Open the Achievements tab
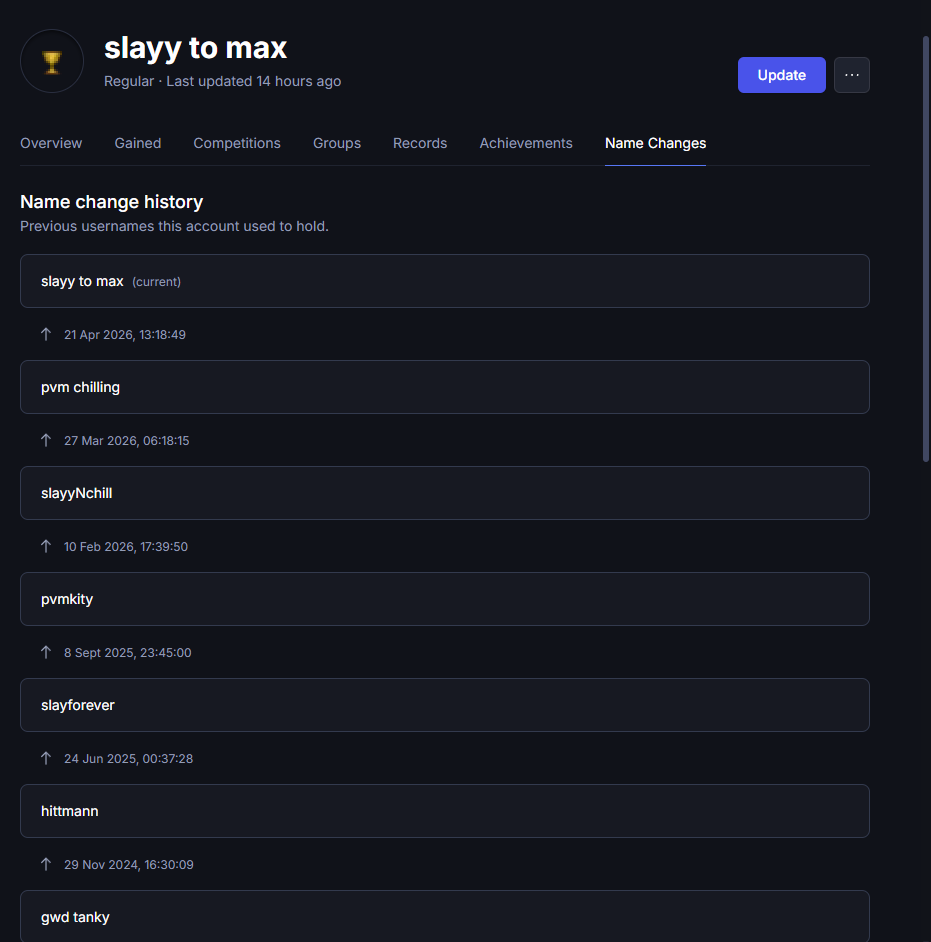The height and width of the screenshot is (942, 931). coord(526,143)
